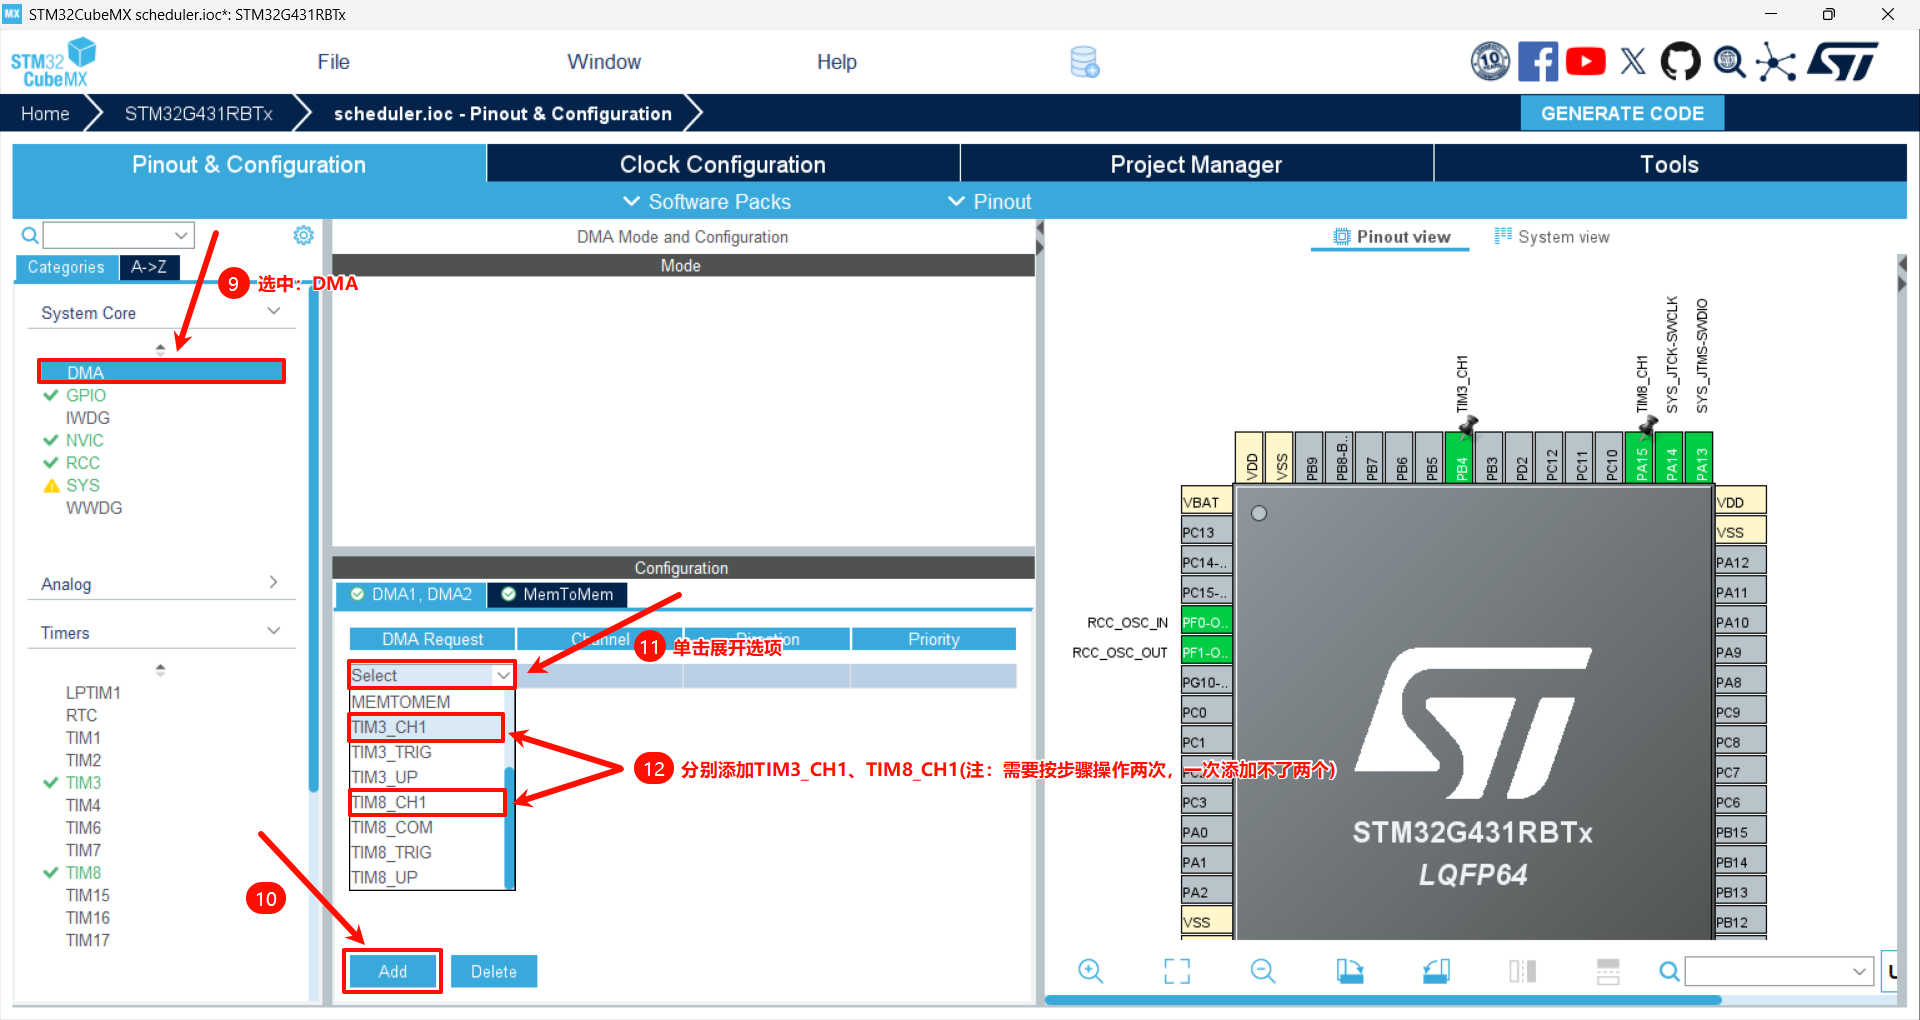Rotate the chip view clockwise
The height and width of the screenshot is (1020, 1920).
click(x=1350, y=971)
